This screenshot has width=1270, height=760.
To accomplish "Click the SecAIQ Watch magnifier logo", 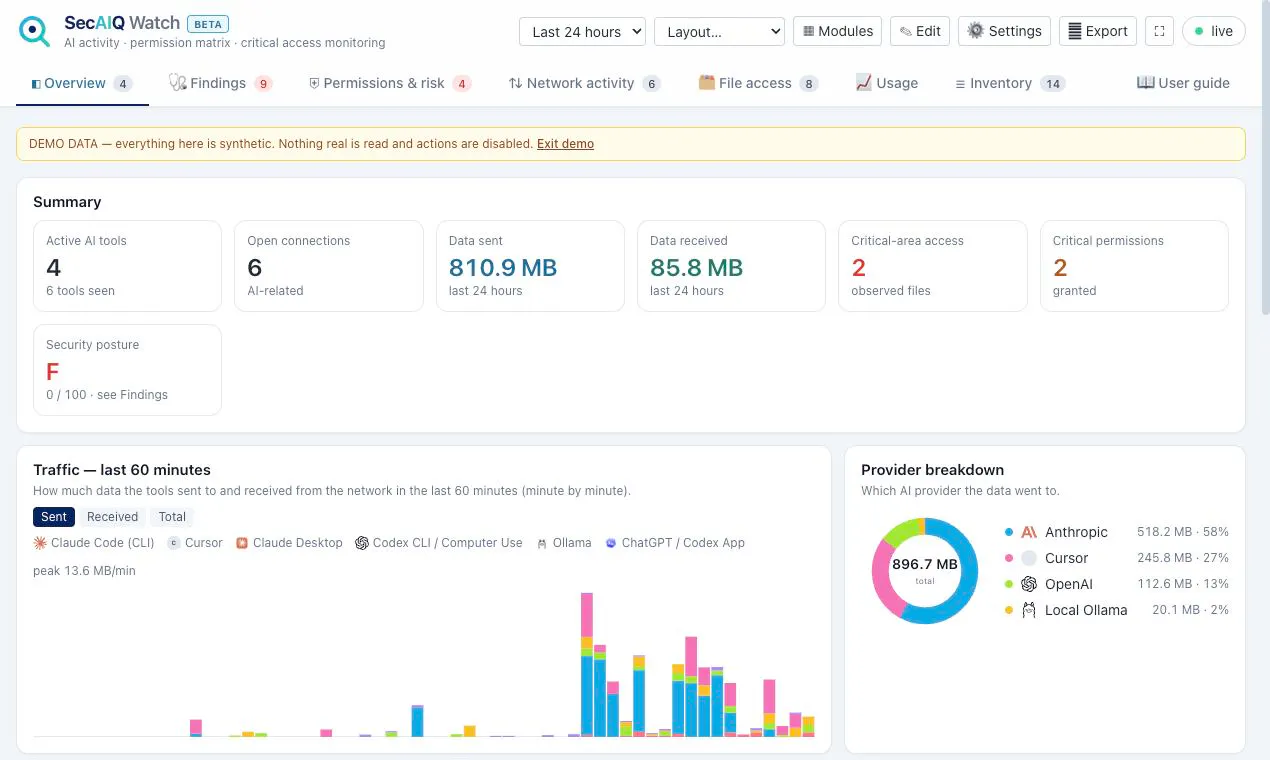I will coord(34,32).
